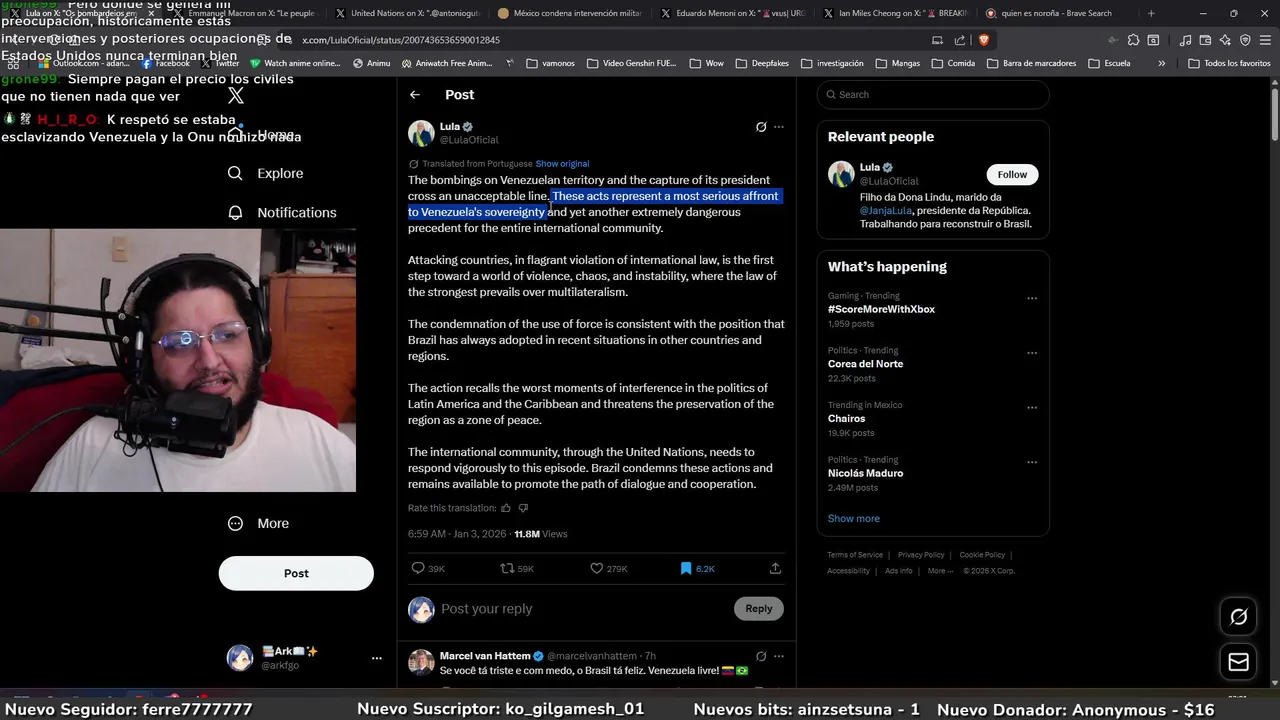
Task: Open Nicolás Maduro trend
Action: [865, 473]
